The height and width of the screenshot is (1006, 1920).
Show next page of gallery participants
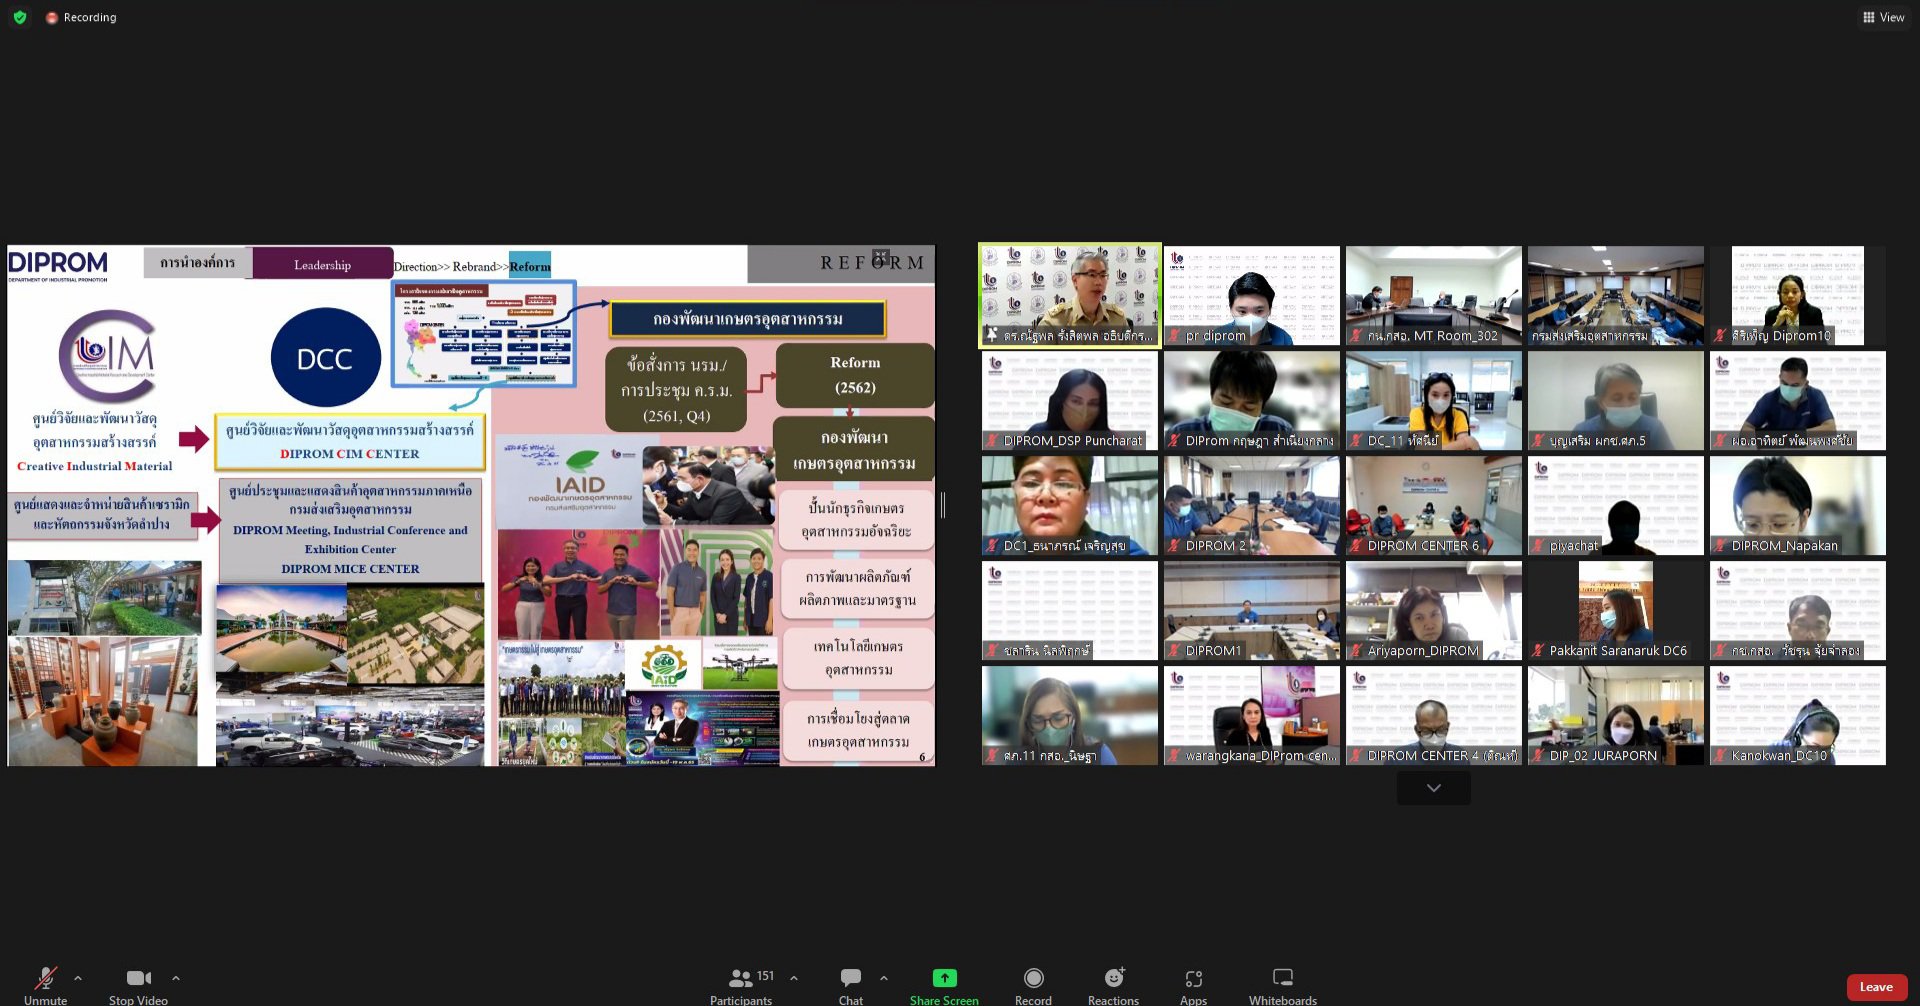1434,788
